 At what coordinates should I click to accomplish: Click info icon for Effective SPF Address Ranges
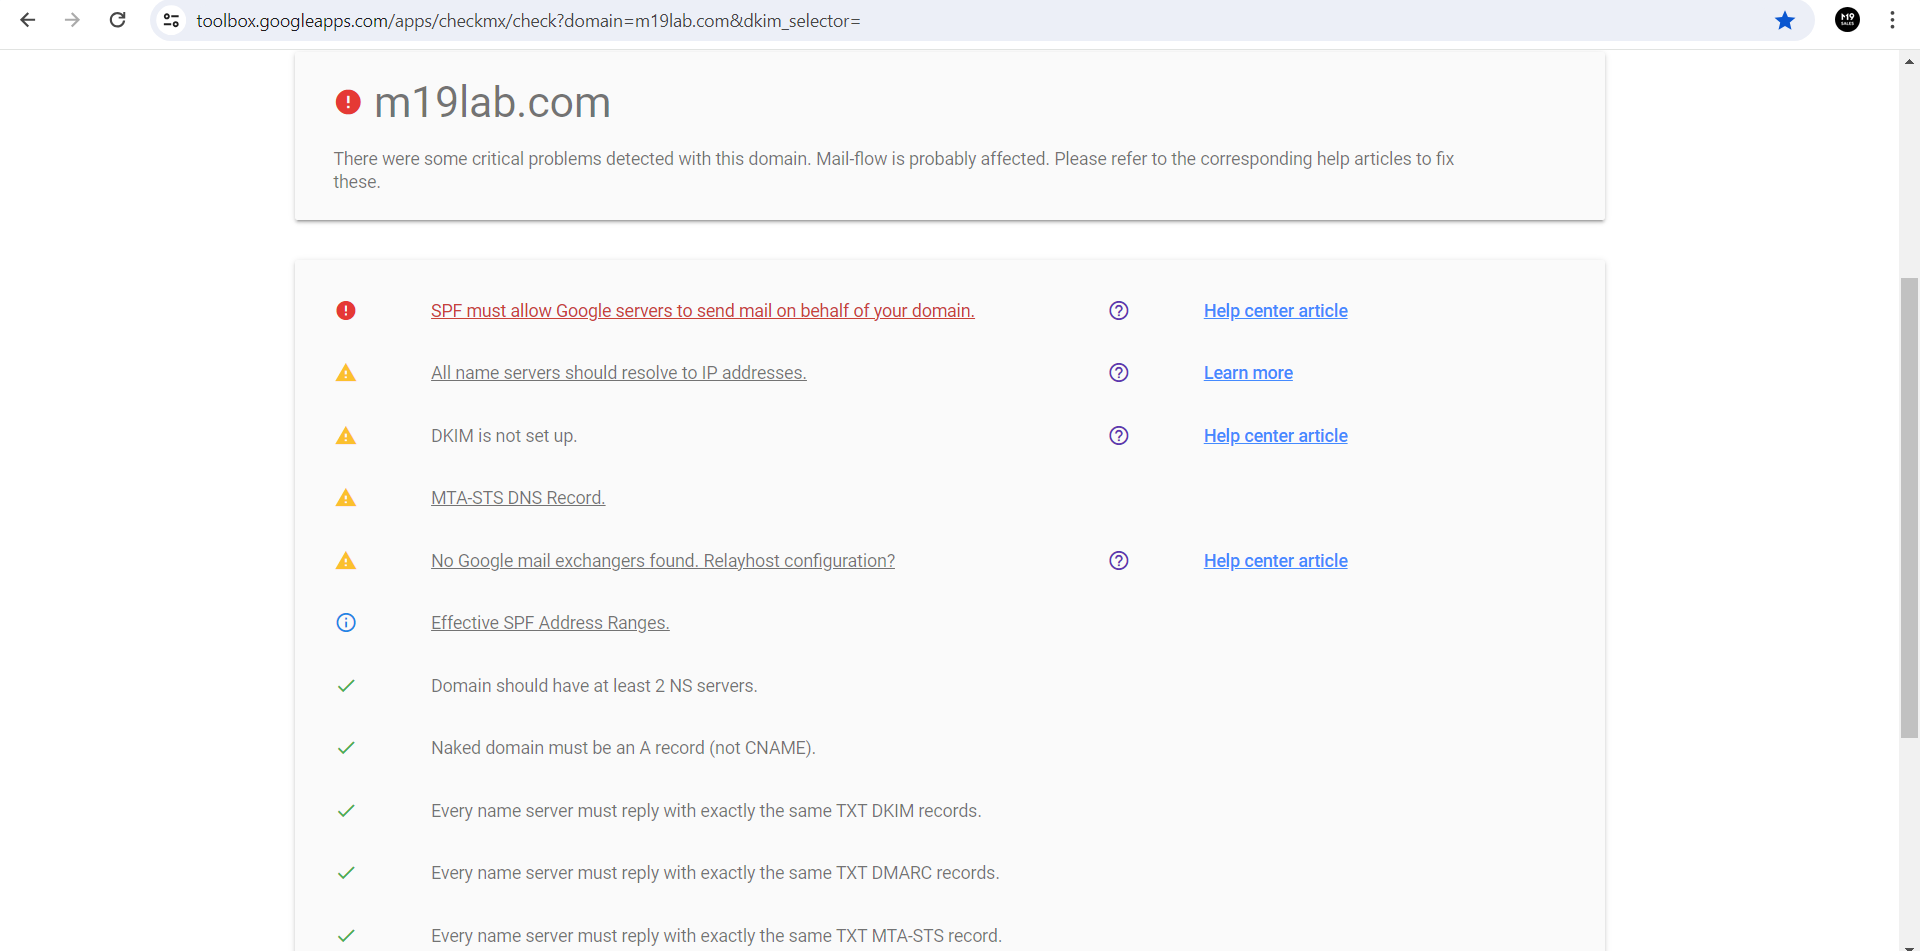tap(346, 623)
